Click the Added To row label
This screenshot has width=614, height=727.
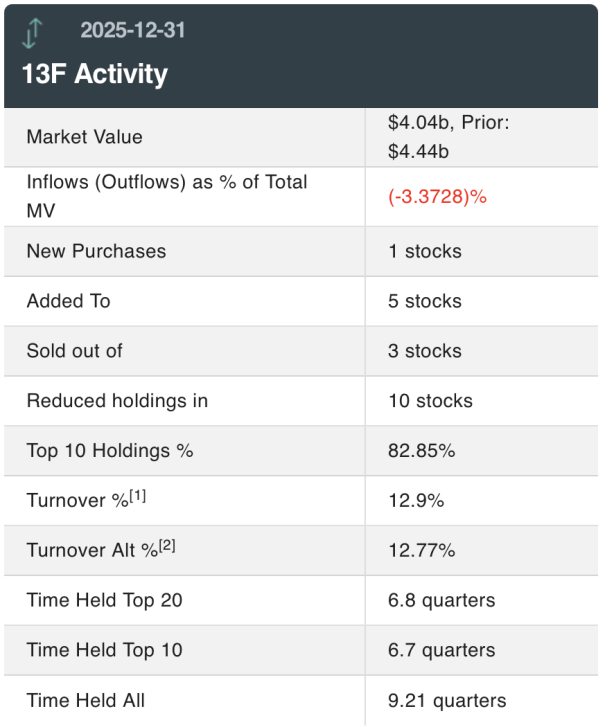tap(68, 301)
